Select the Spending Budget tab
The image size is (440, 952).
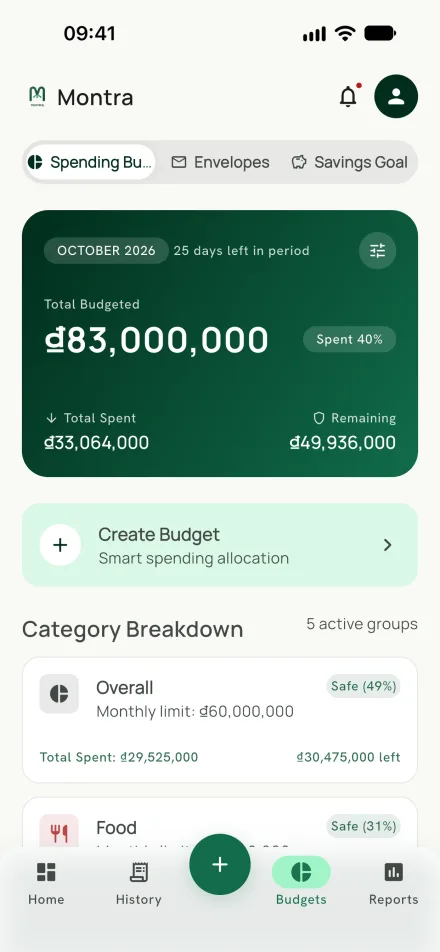tap(90, 162)
